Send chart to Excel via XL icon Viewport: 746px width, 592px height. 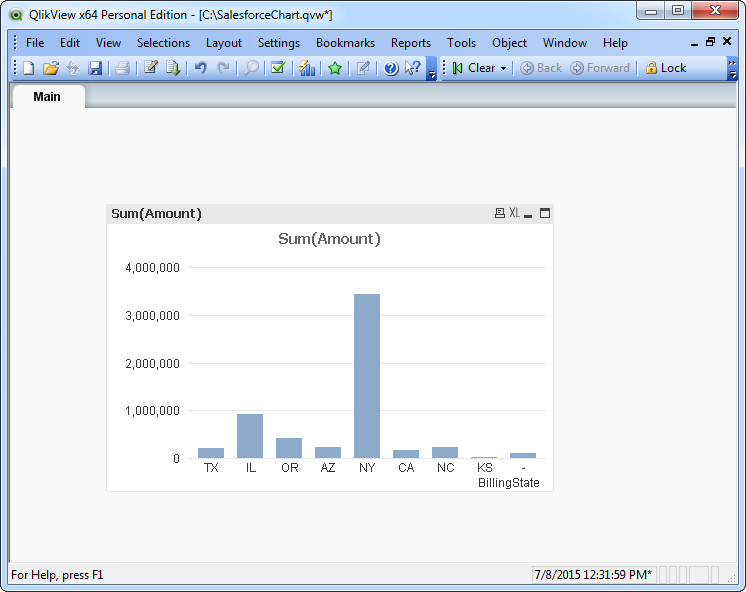(514, 213)
